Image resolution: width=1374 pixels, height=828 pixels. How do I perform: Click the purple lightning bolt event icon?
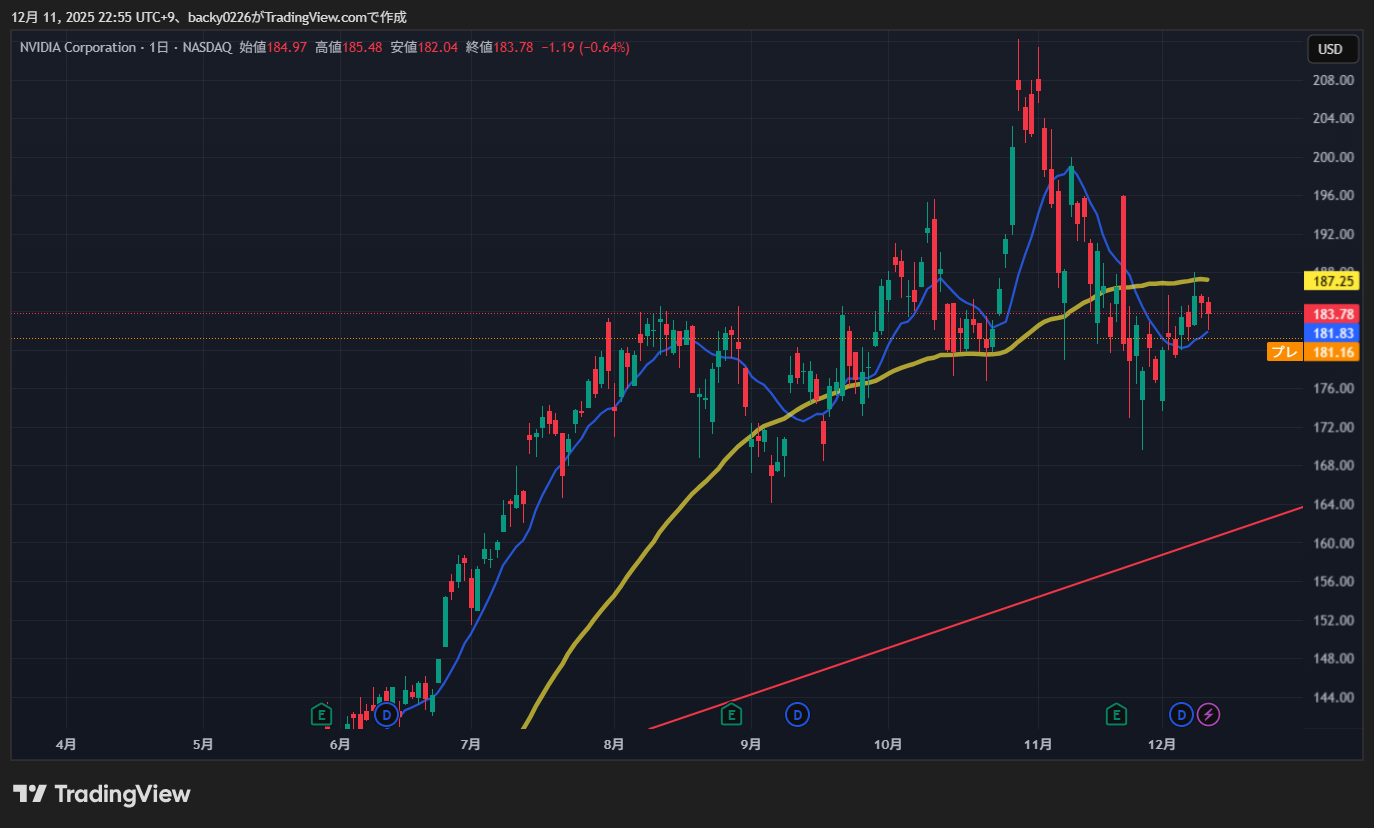click(1209, 714)
